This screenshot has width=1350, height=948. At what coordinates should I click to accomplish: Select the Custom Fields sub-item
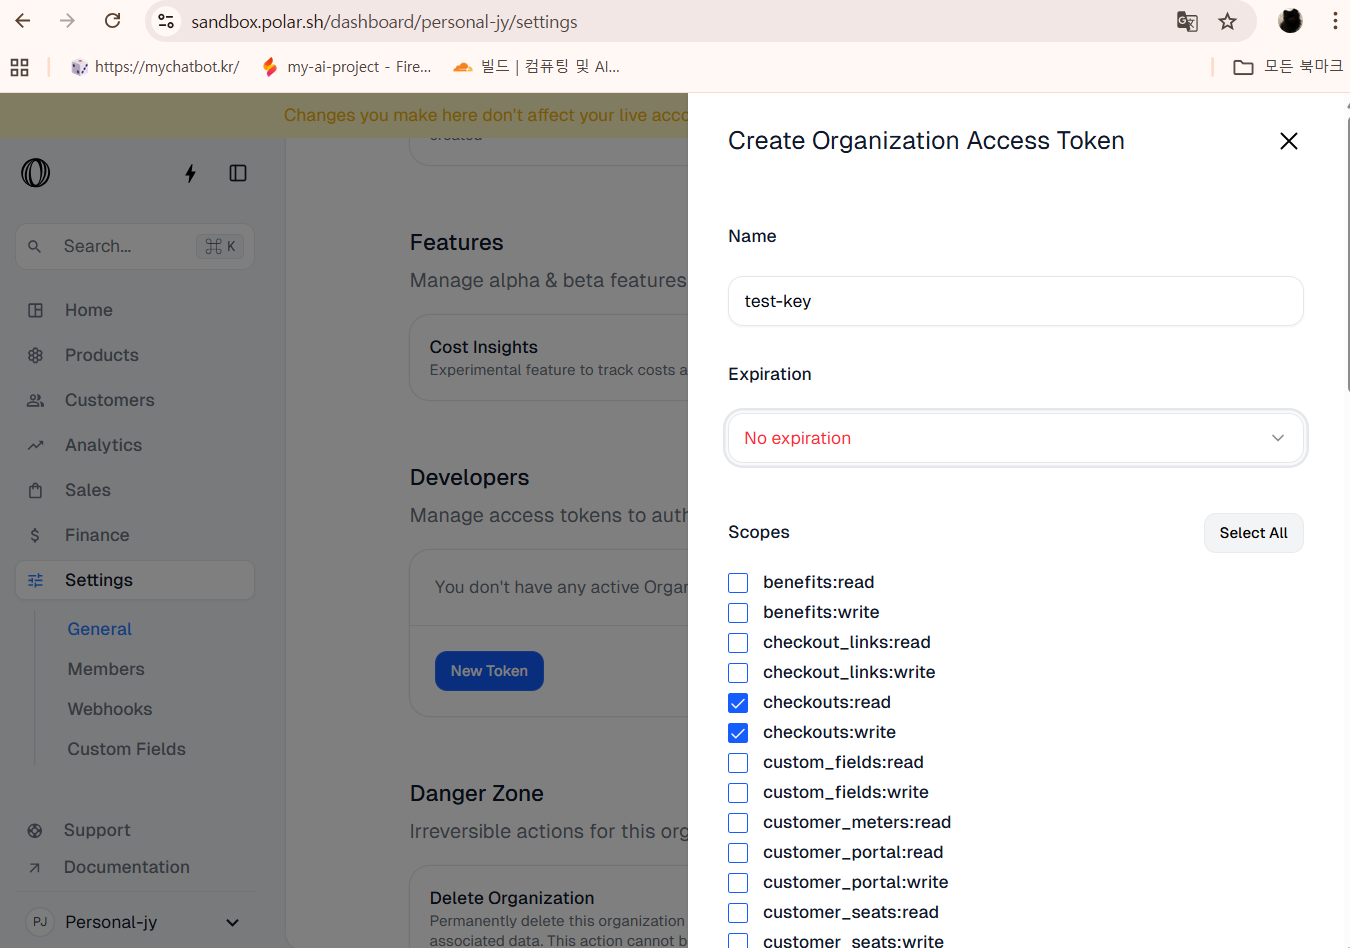127,749
